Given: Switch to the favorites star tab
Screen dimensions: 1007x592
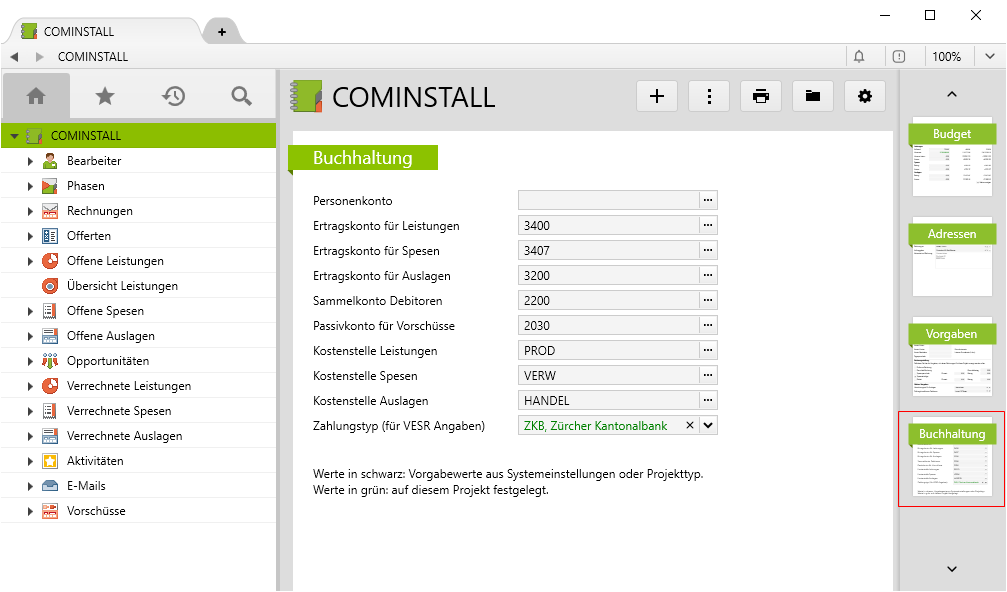Looking at the screenshot, I should 105,96.
